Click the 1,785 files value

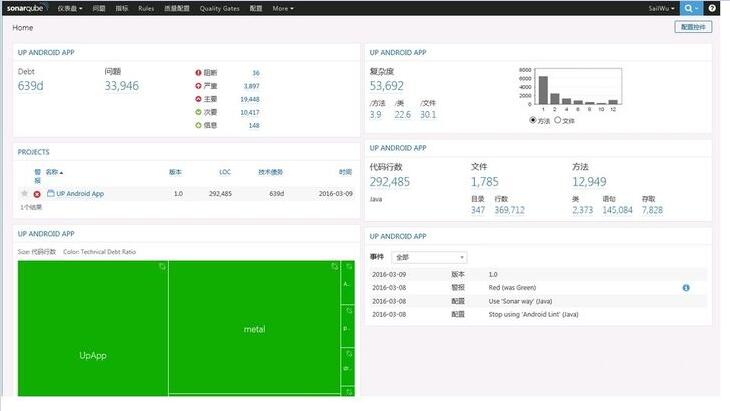485,182
